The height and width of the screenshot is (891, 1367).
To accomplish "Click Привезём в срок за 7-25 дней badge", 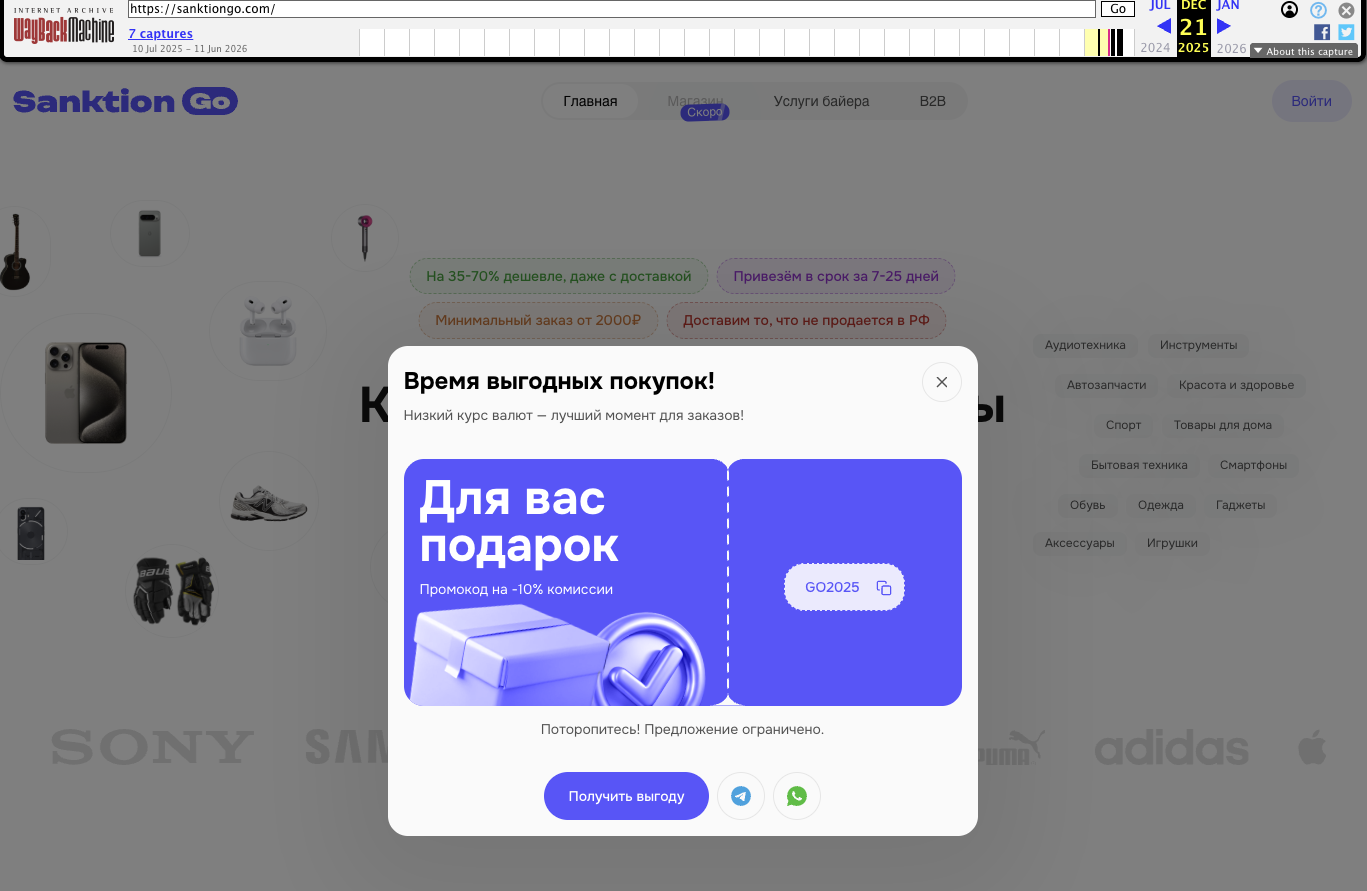I will click(836, 276).
